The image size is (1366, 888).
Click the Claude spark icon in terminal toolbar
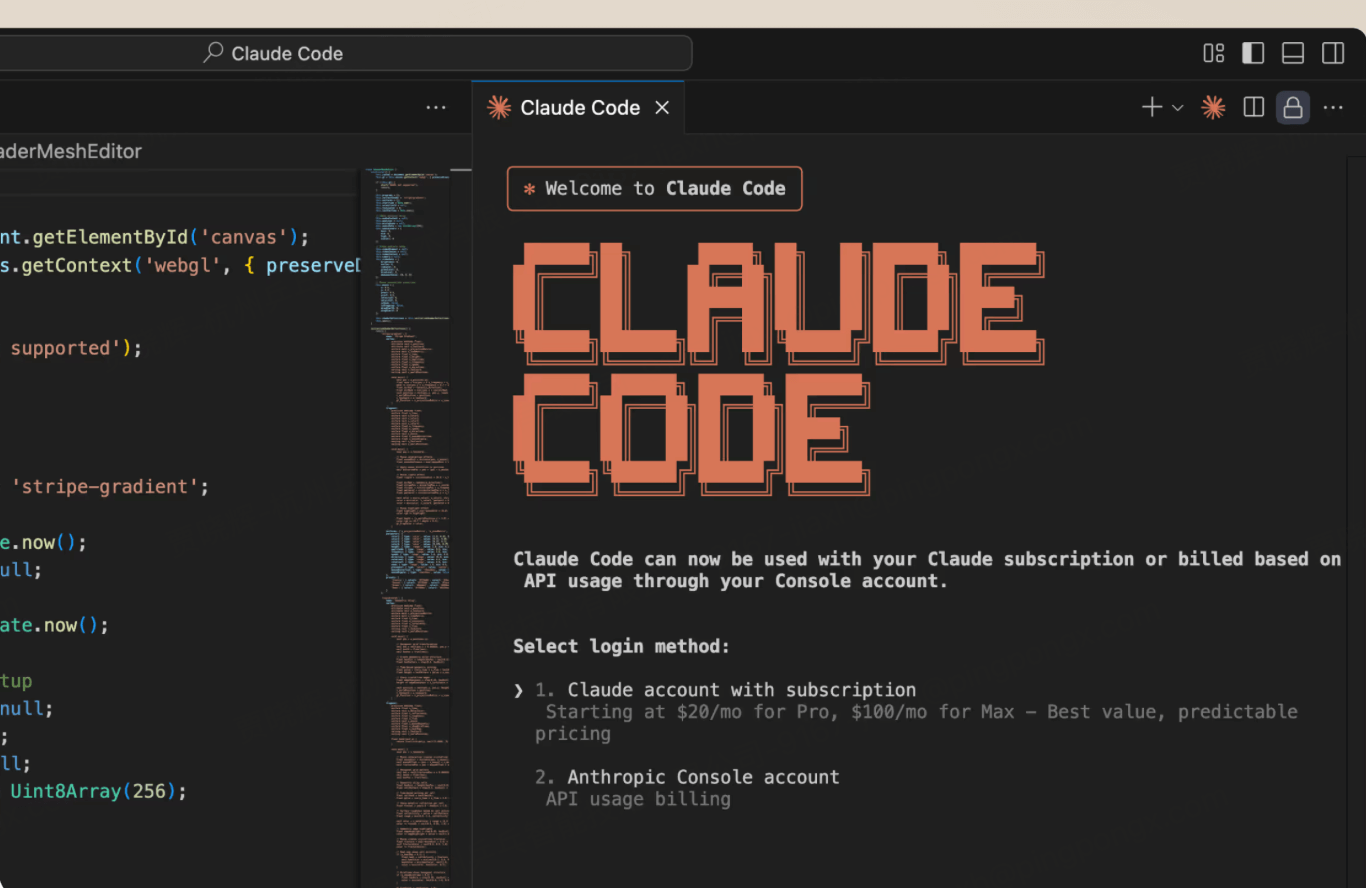point(1213,107)
